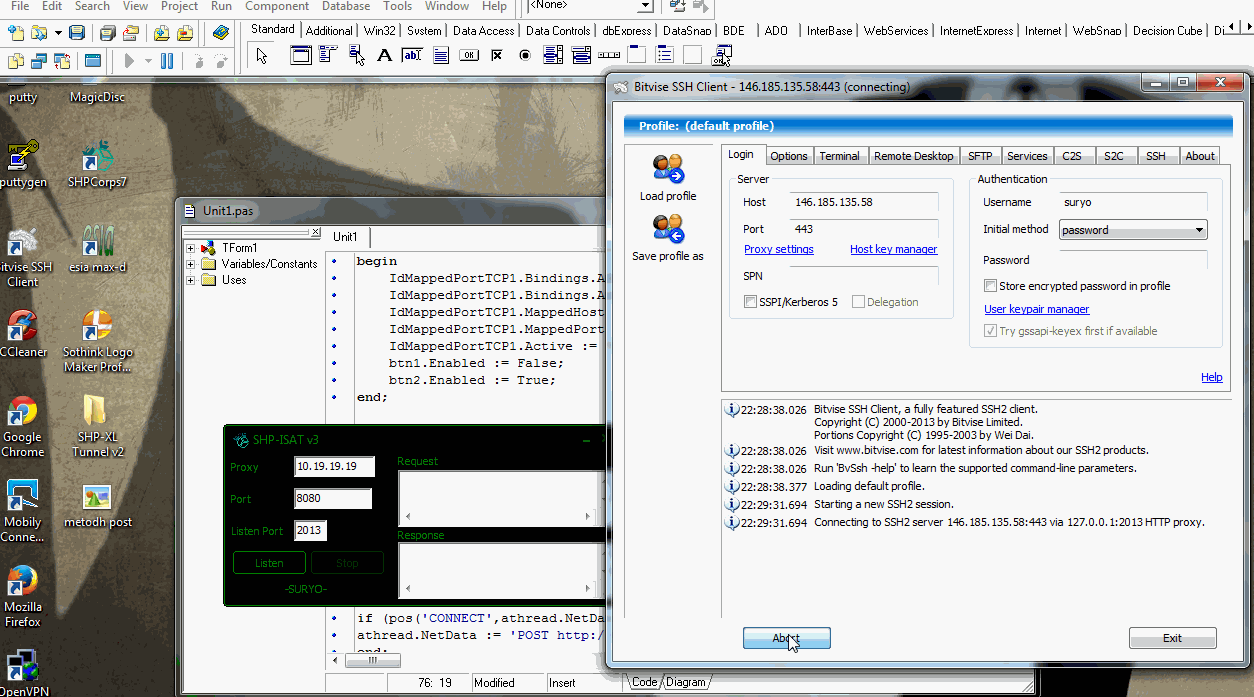Select the CheckBox component icon
This screenshot has height=697, width=1254.
(497, 55)
